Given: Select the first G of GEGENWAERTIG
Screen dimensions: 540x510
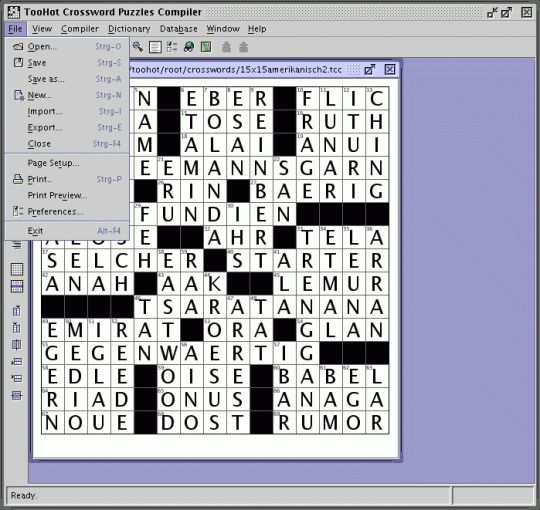Looking at the screenshot, I should click(x=53, y=353).
